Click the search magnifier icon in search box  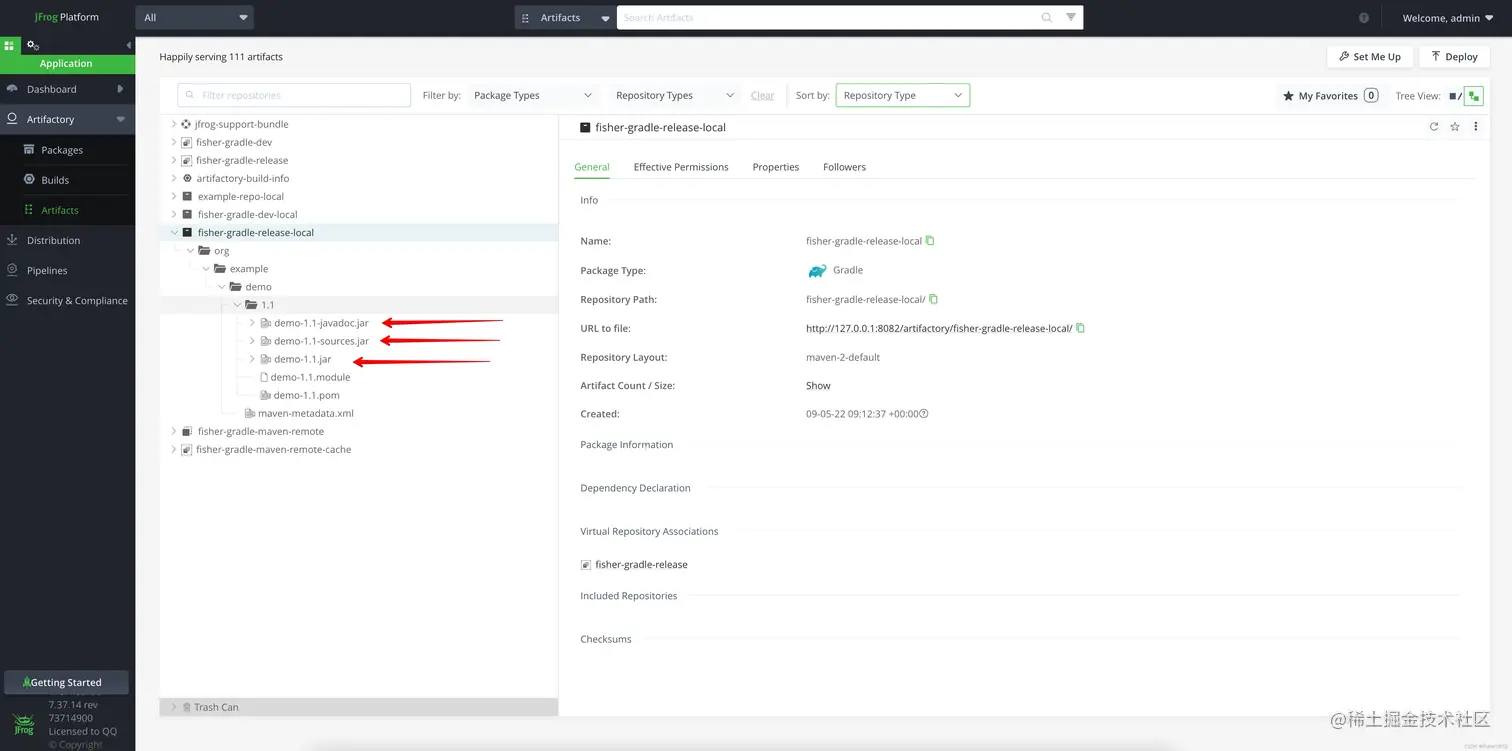[x=1047, y=17]
